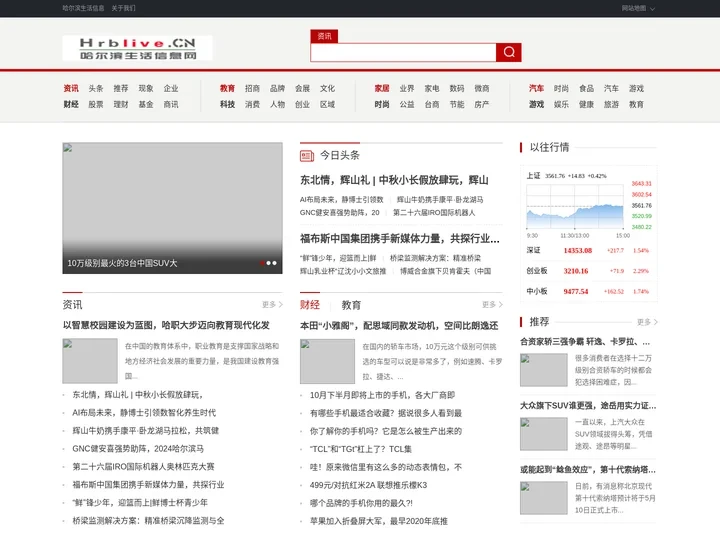Open headline 福布斯中国集团携手新媒体力量
This screenshot has width=720, height=540.
399,238
